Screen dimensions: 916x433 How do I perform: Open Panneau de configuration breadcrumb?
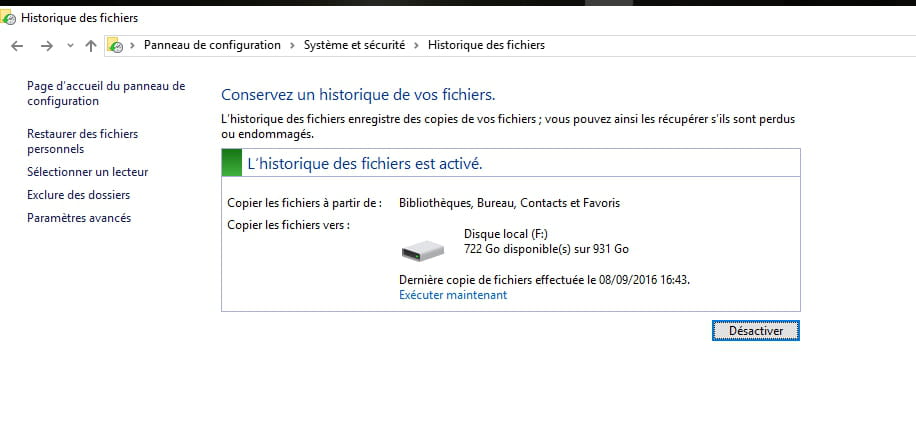[212, 45]
